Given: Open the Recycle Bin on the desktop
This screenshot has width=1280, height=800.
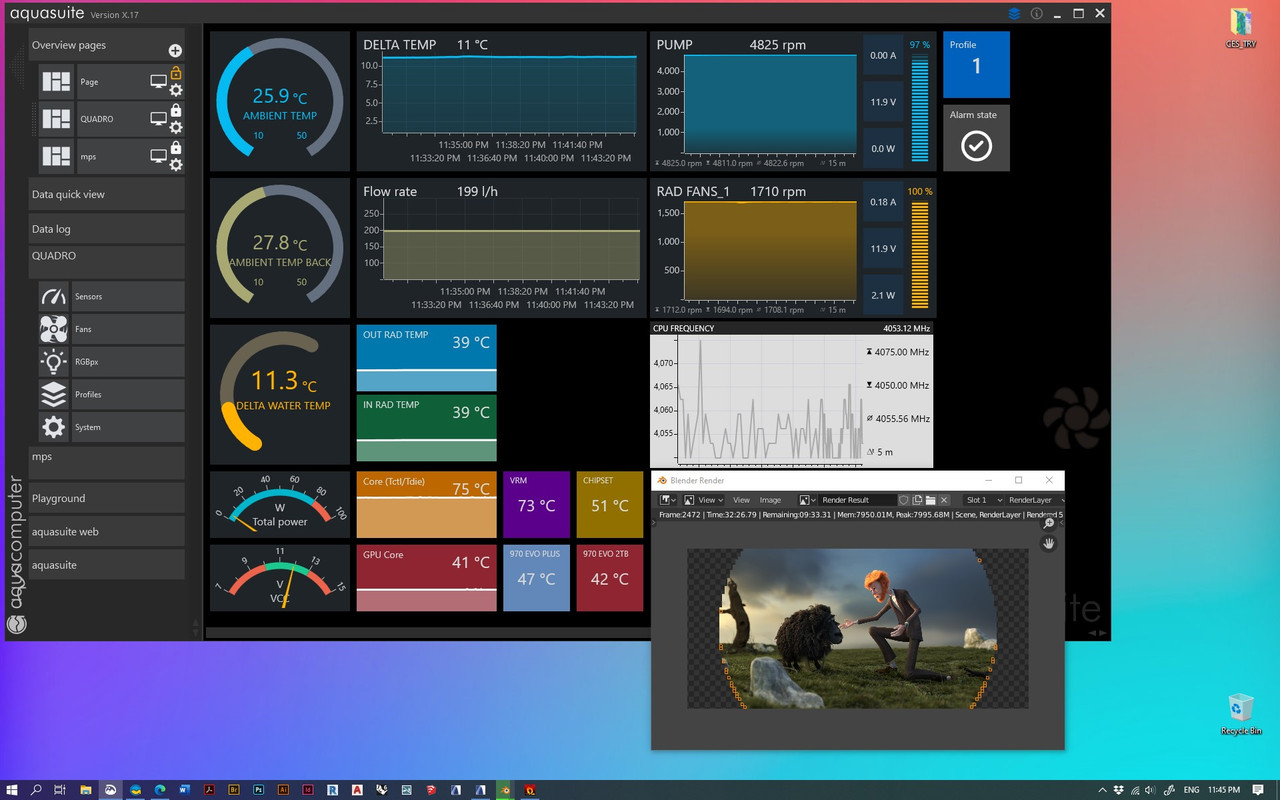Looking at the screenshot, I should (x=1241, y=714).
